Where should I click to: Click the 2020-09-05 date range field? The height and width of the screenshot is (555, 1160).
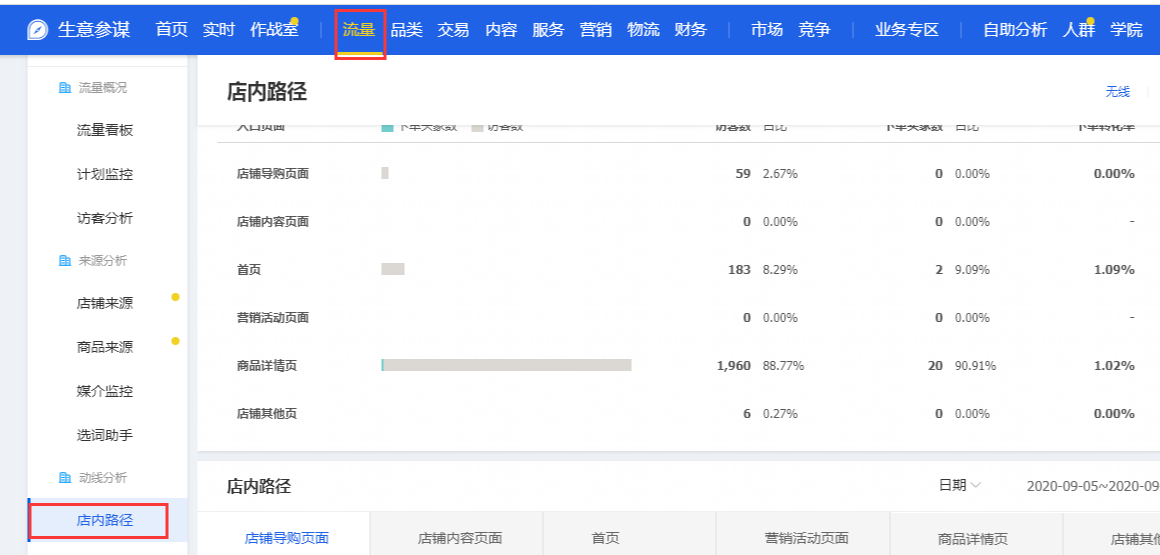click(1093, 486)
